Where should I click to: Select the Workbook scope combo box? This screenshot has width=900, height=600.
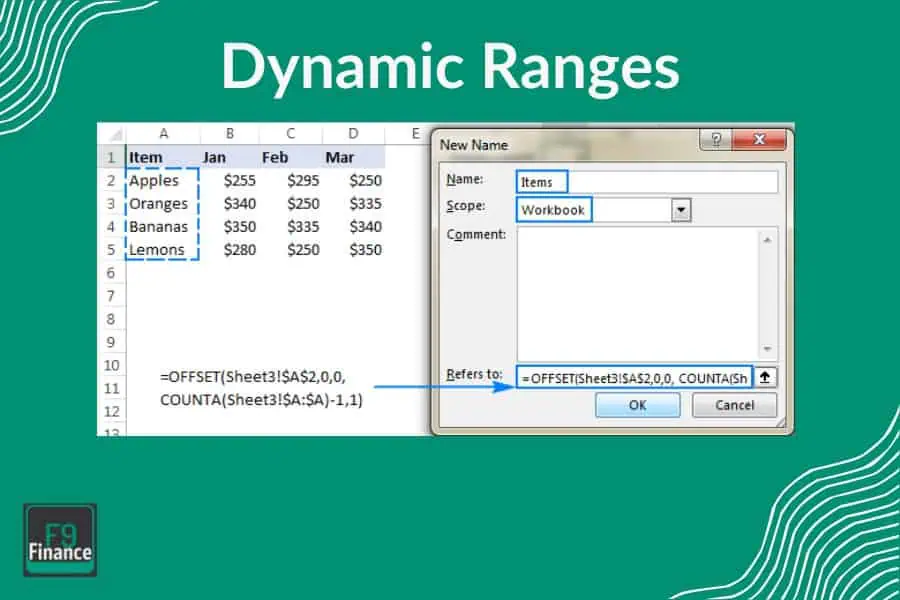(594, 210)
